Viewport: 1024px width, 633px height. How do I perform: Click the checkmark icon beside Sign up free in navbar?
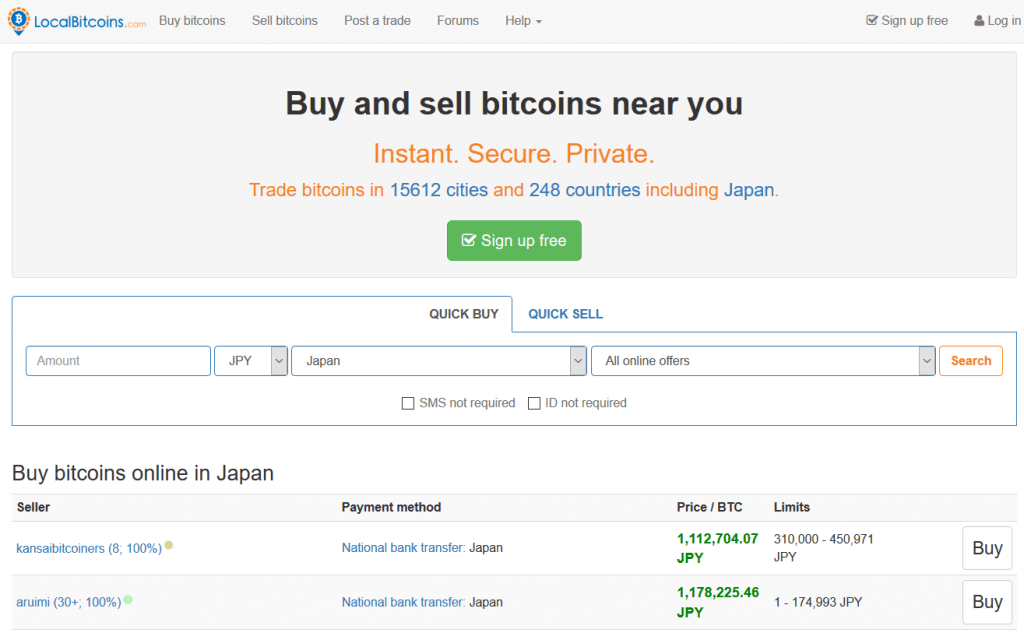(871, 20)
